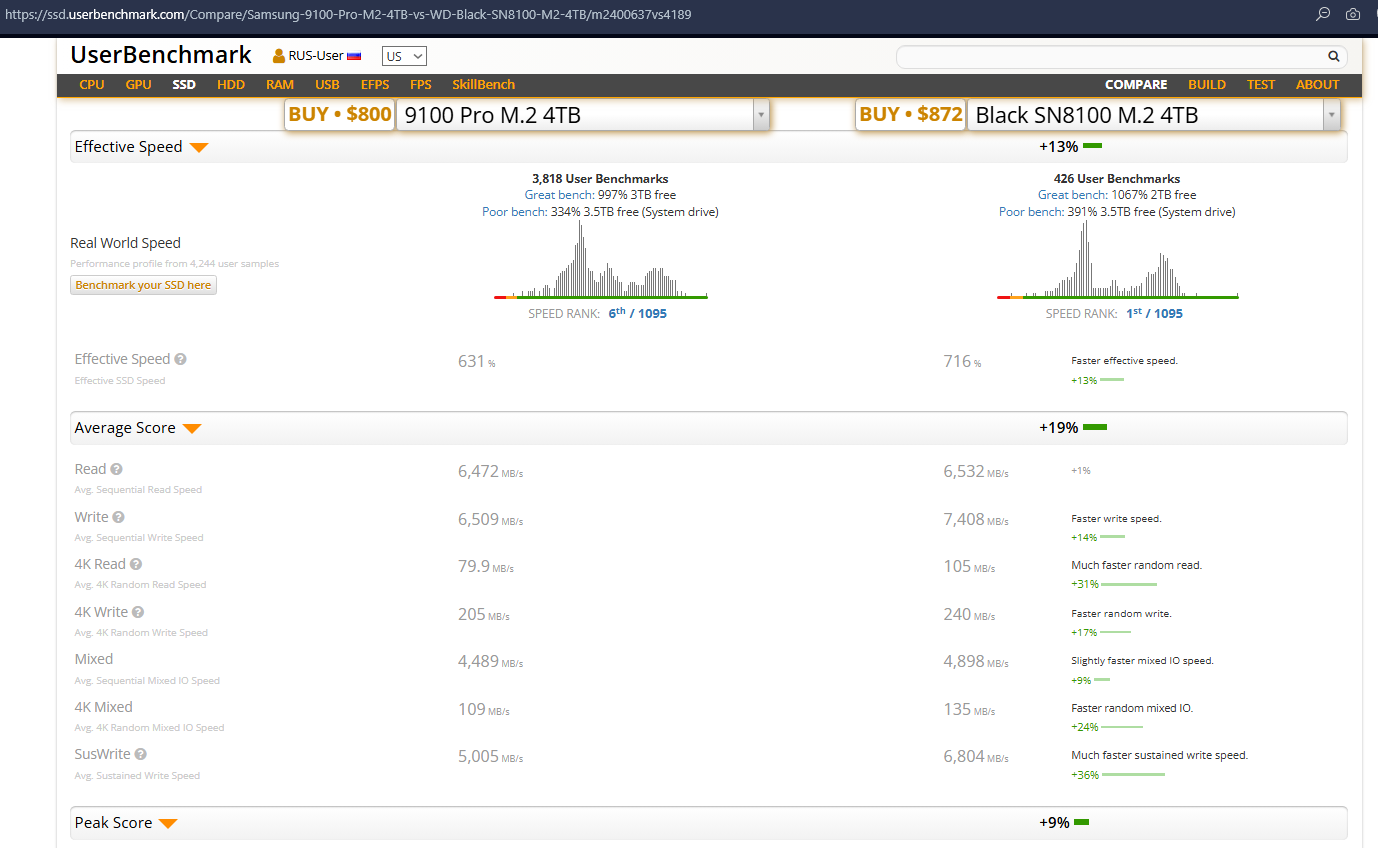This screenshot has width=1378, height=848.
Task: Open the GPU category
Action: click(139, 85)
